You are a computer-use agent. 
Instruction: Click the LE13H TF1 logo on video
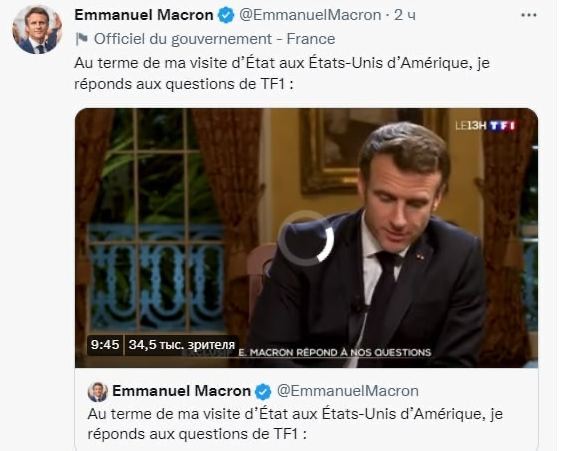(485, 126)
